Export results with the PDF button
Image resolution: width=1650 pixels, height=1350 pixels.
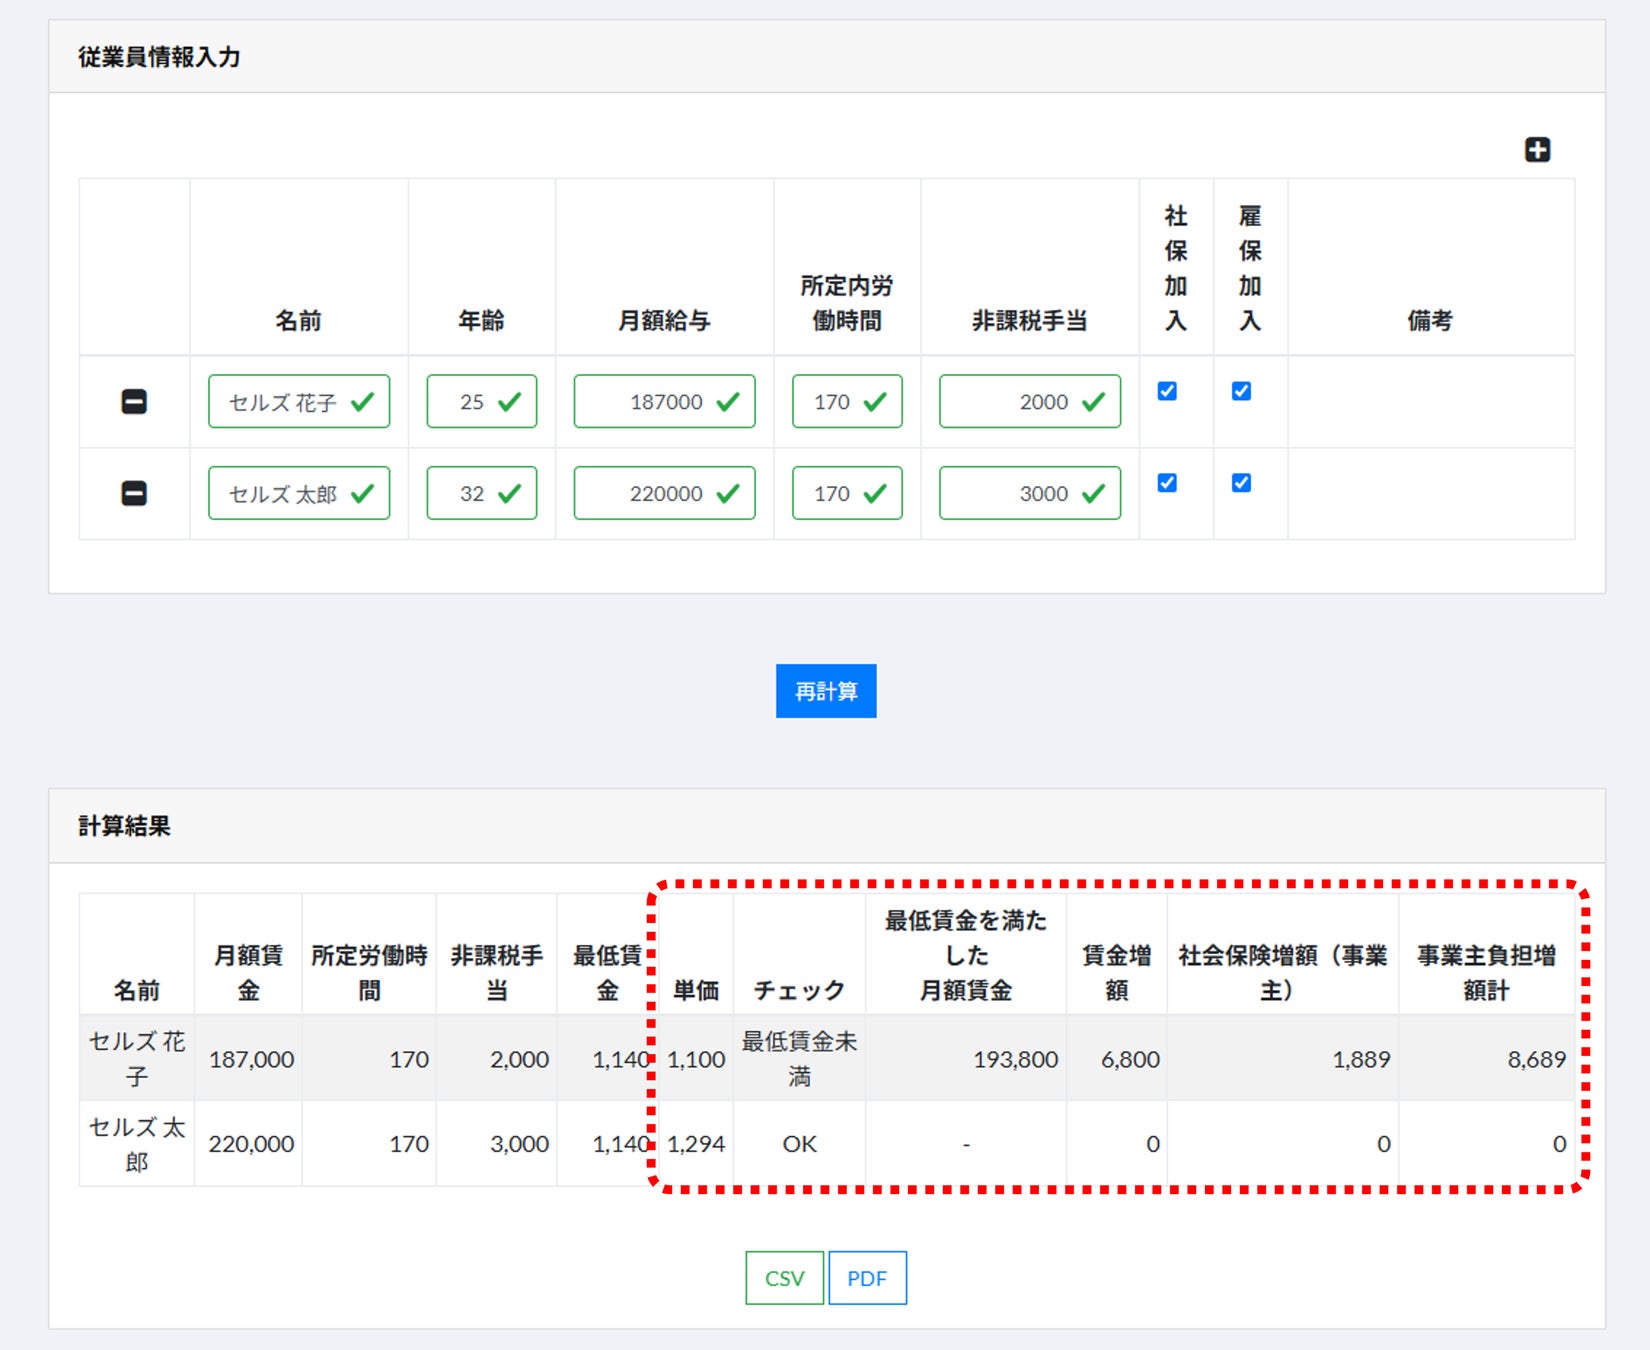pos(867,1278)
